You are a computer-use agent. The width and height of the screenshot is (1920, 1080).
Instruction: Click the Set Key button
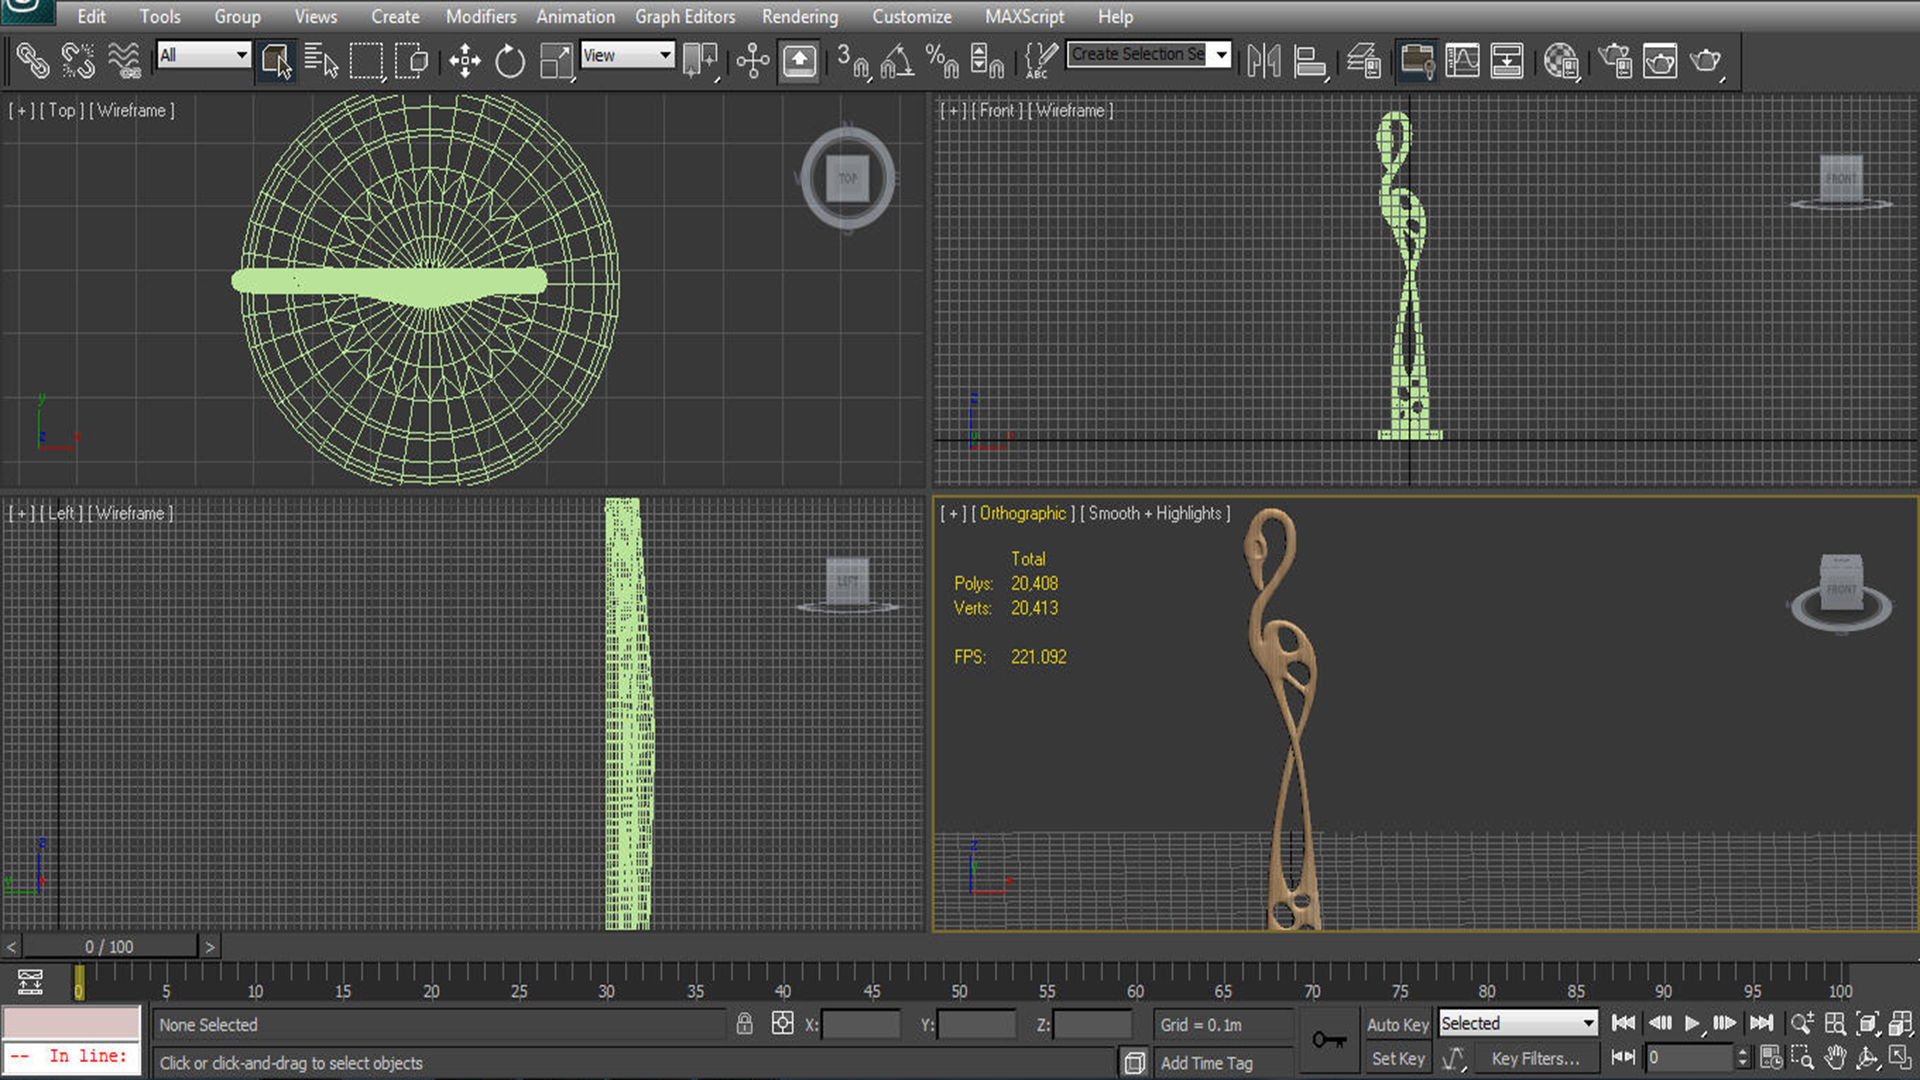click(x=1397, y=1058)
